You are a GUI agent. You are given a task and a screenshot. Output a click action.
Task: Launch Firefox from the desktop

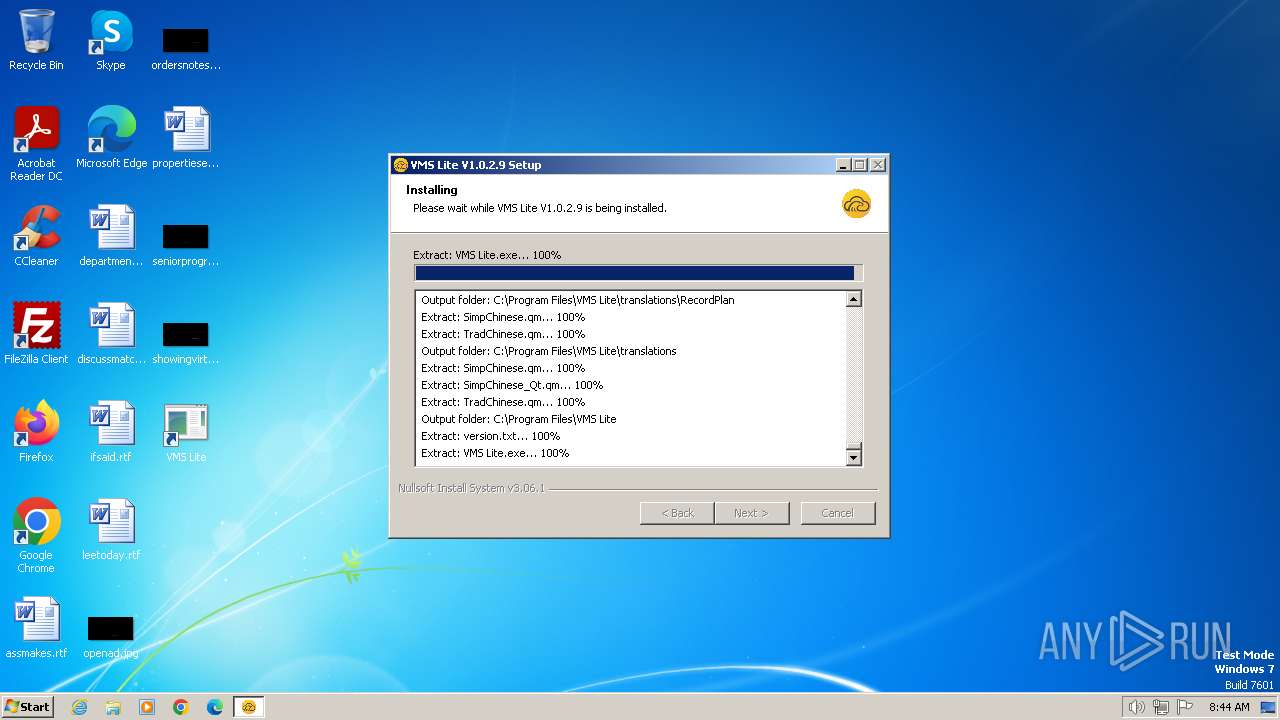pos(36,432)
